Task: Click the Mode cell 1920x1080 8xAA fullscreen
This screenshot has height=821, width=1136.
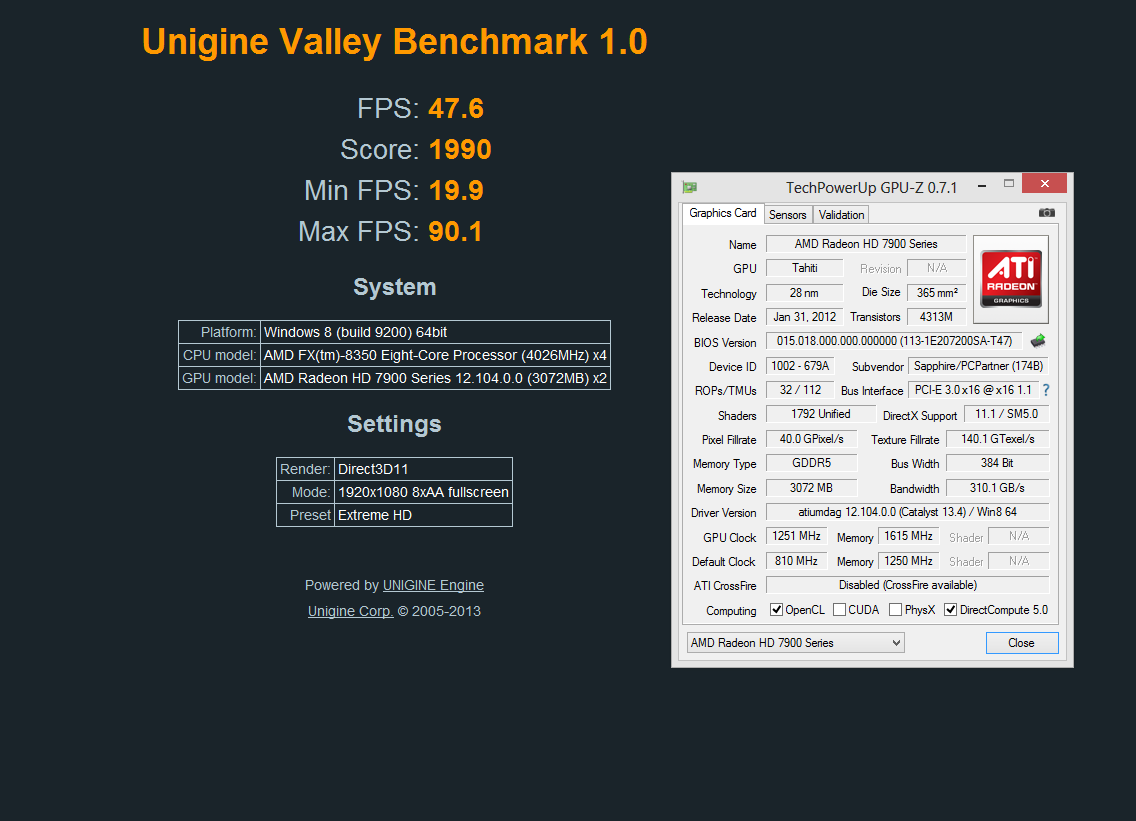Action: point(423,492)
